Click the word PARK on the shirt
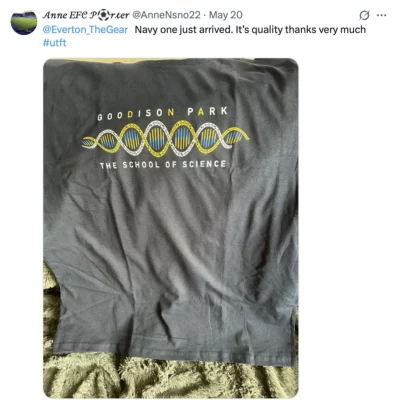Viewport: 400px width, 400px height. pos(208,111)
